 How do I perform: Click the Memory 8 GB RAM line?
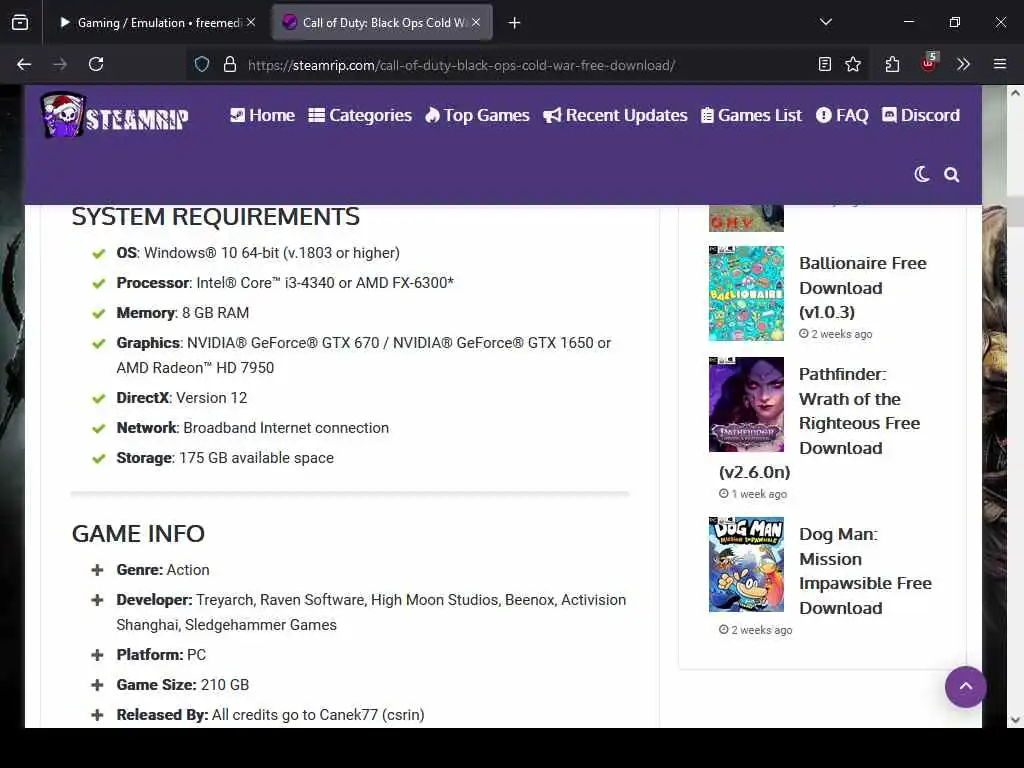click(183, 313)
